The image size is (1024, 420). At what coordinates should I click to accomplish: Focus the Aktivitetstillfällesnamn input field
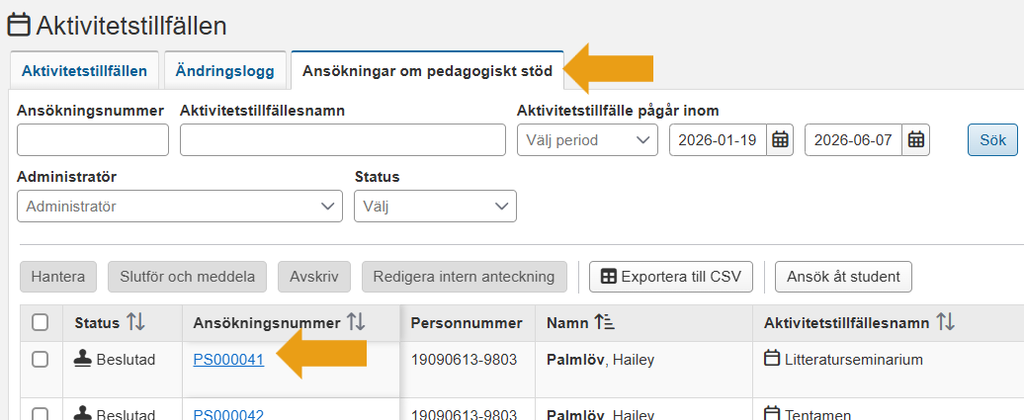343,140
